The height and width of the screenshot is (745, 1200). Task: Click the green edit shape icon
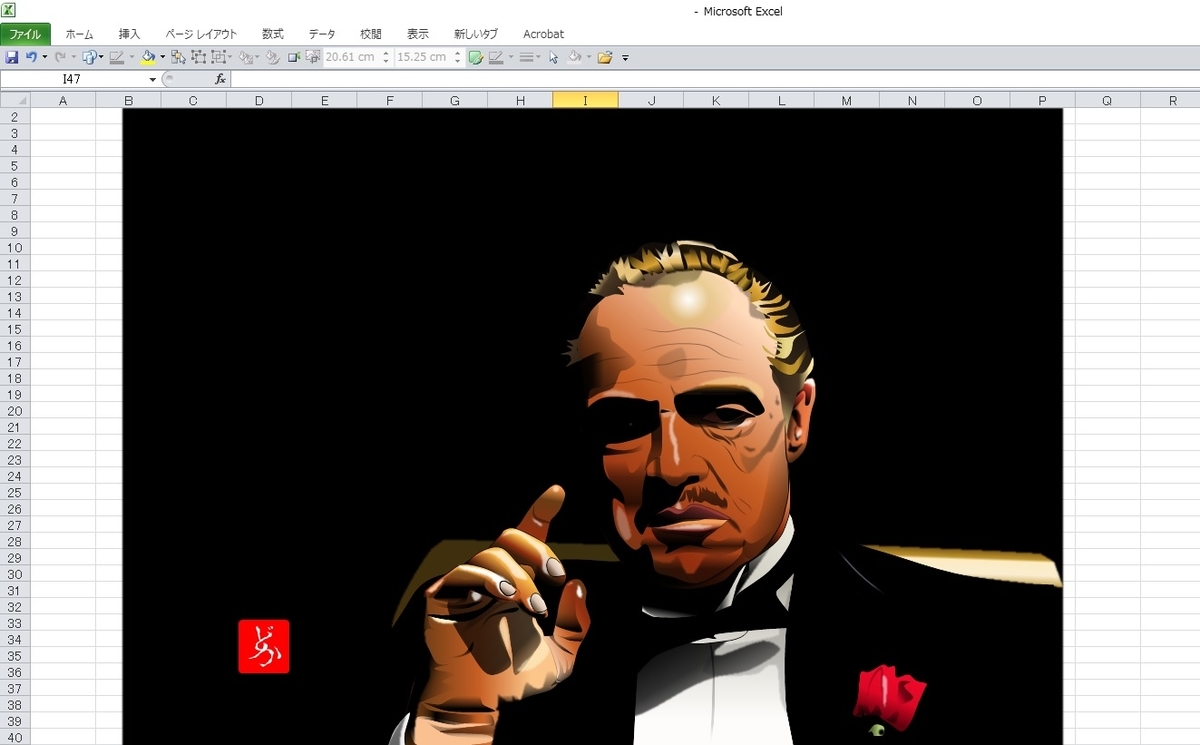pos(476,57)
